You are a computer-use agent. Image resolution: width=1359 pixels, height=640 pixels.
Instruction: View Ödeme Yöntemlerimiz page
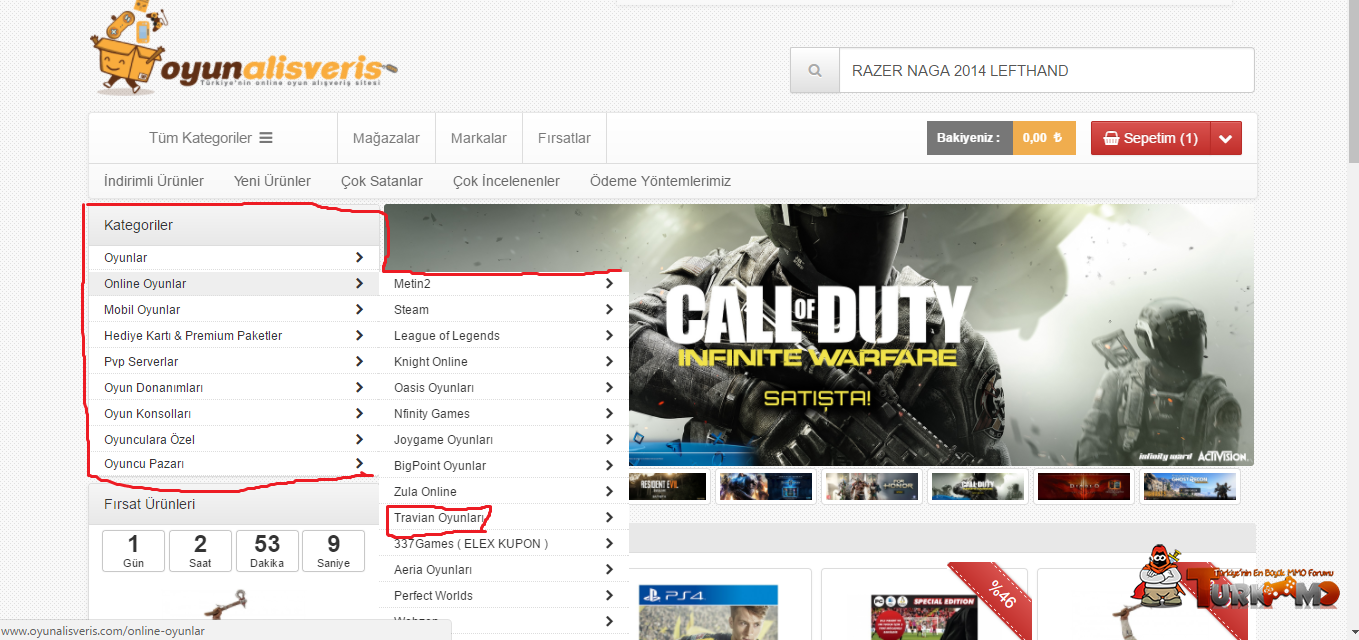coord(660,181)
